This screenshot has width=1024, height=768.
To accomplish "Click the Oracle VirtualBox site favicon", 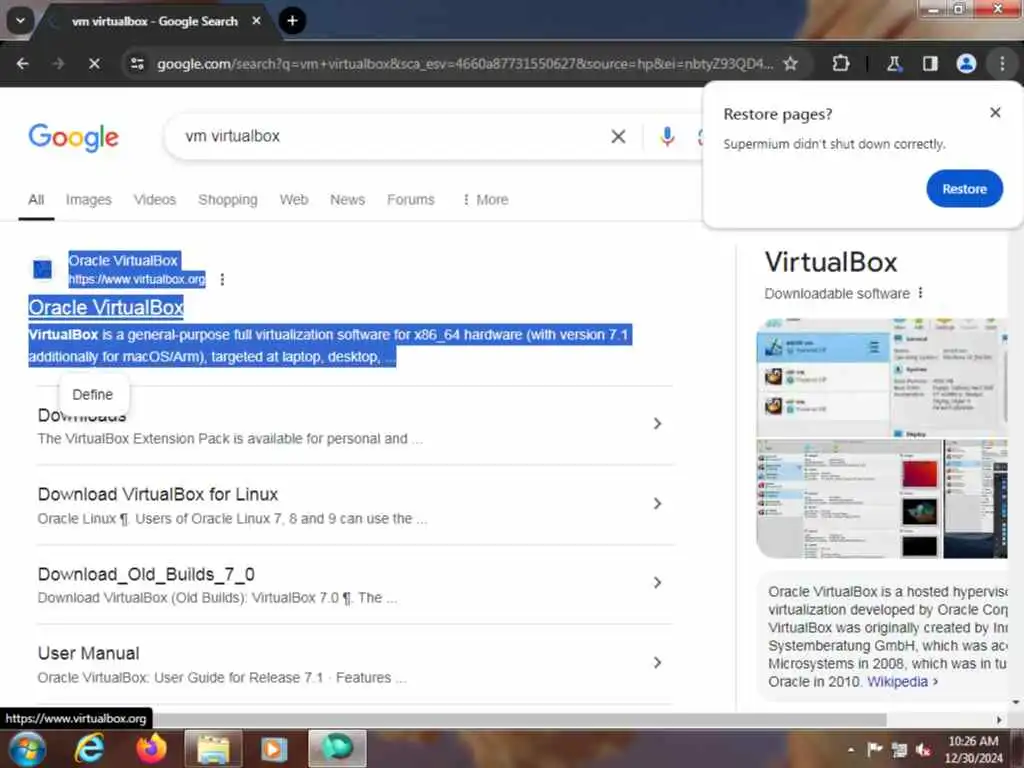I will (42, 268).
